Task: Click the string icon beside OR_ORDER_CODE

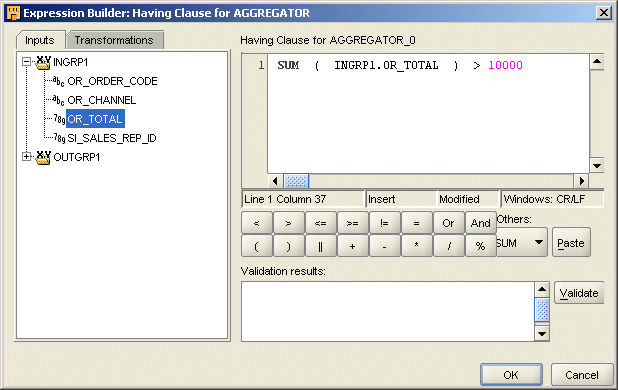Action: point(58,81)
